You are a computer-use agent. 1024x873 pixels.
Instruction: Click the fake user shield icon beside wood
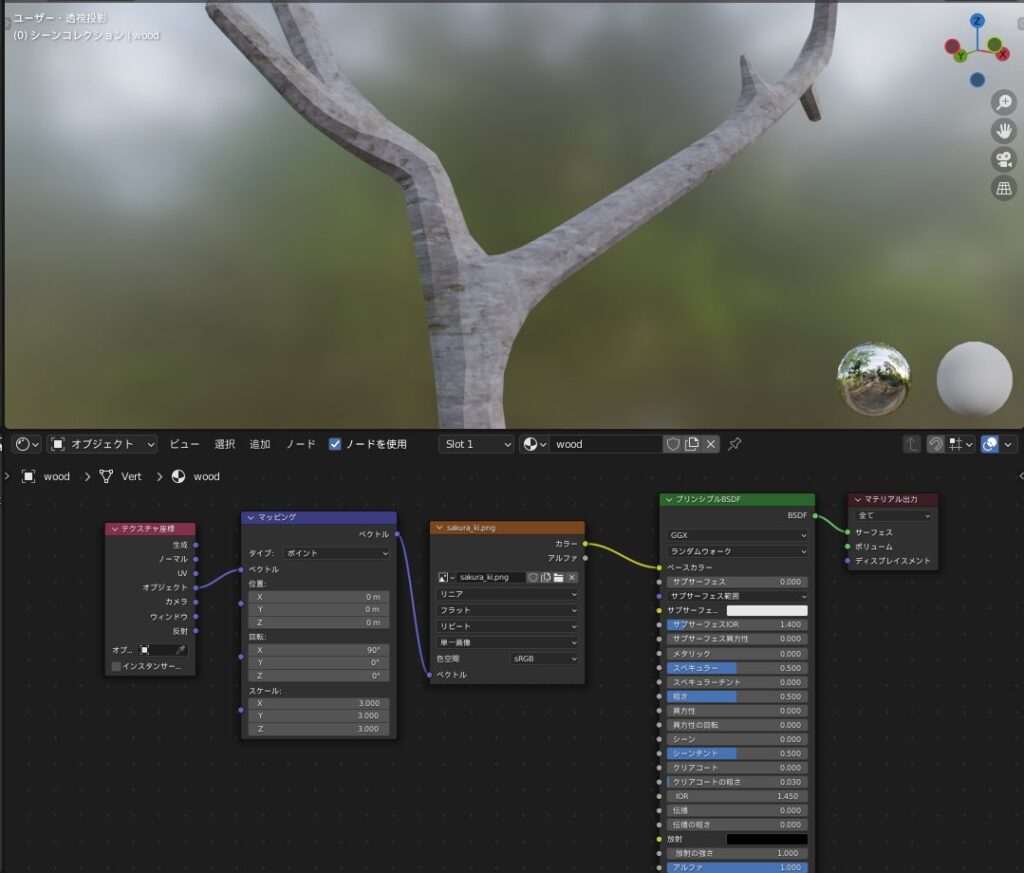[673, 444]
